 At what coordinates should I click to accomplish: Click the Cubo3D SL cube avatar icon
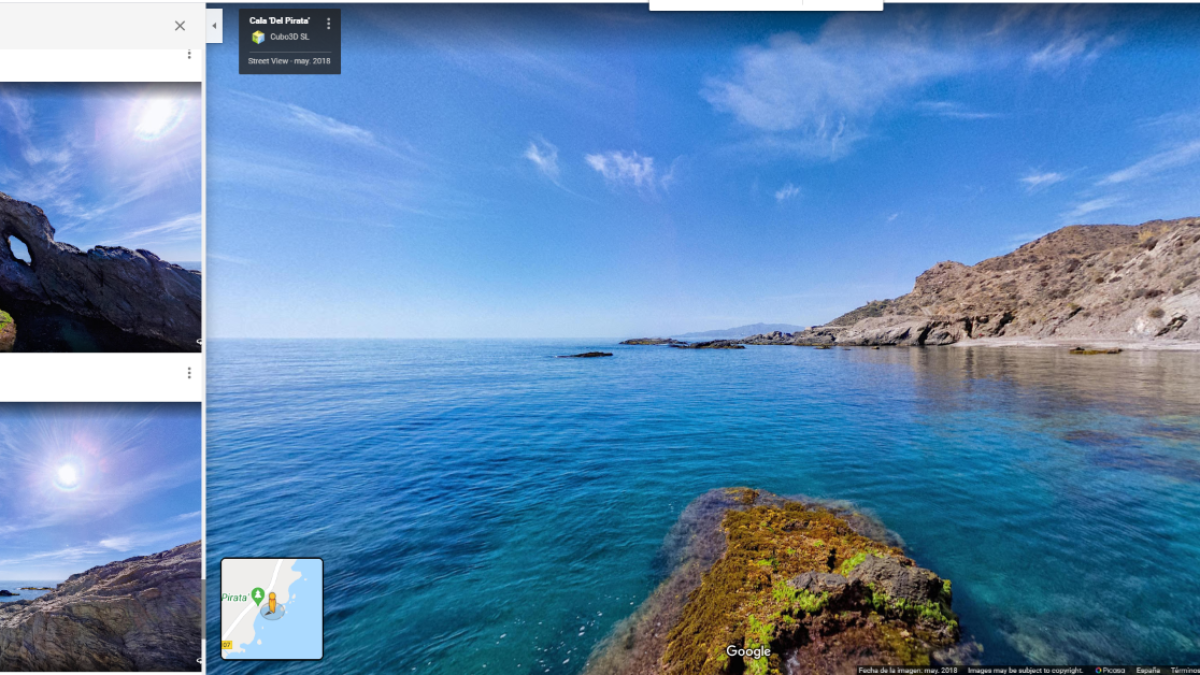pyautogui.click(x=258, y=37)
